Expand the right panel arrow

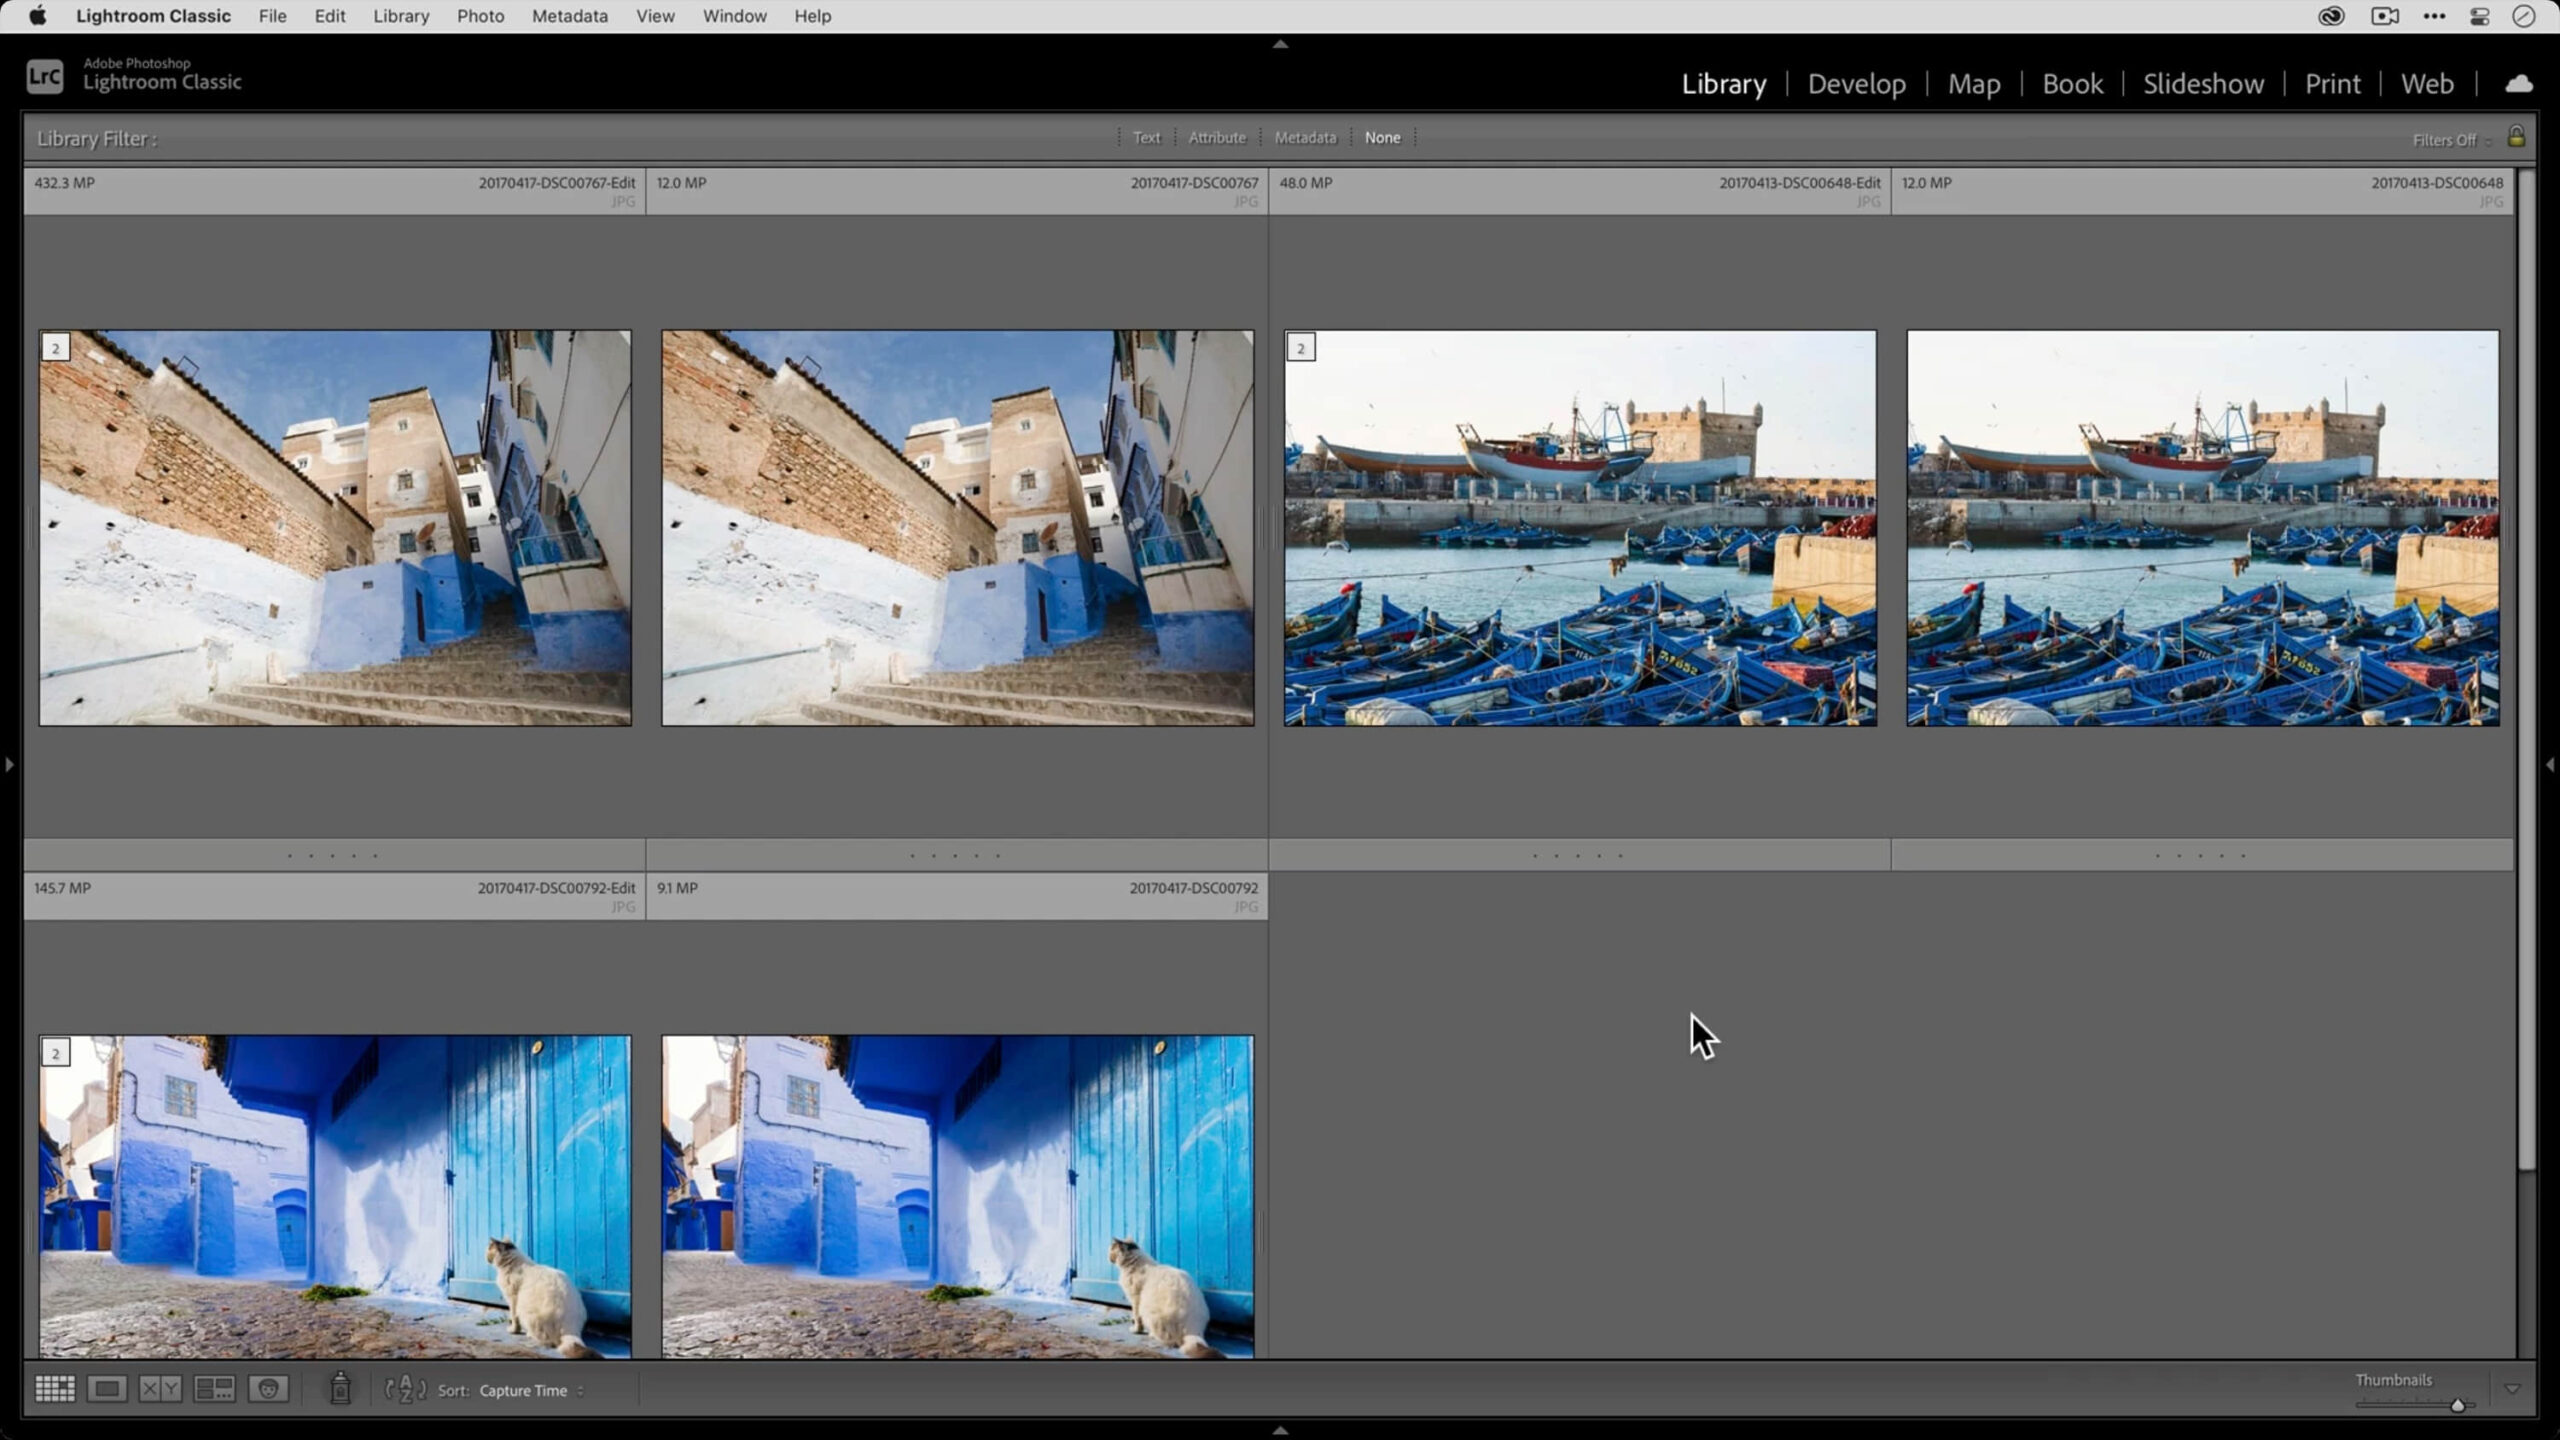2550,765
